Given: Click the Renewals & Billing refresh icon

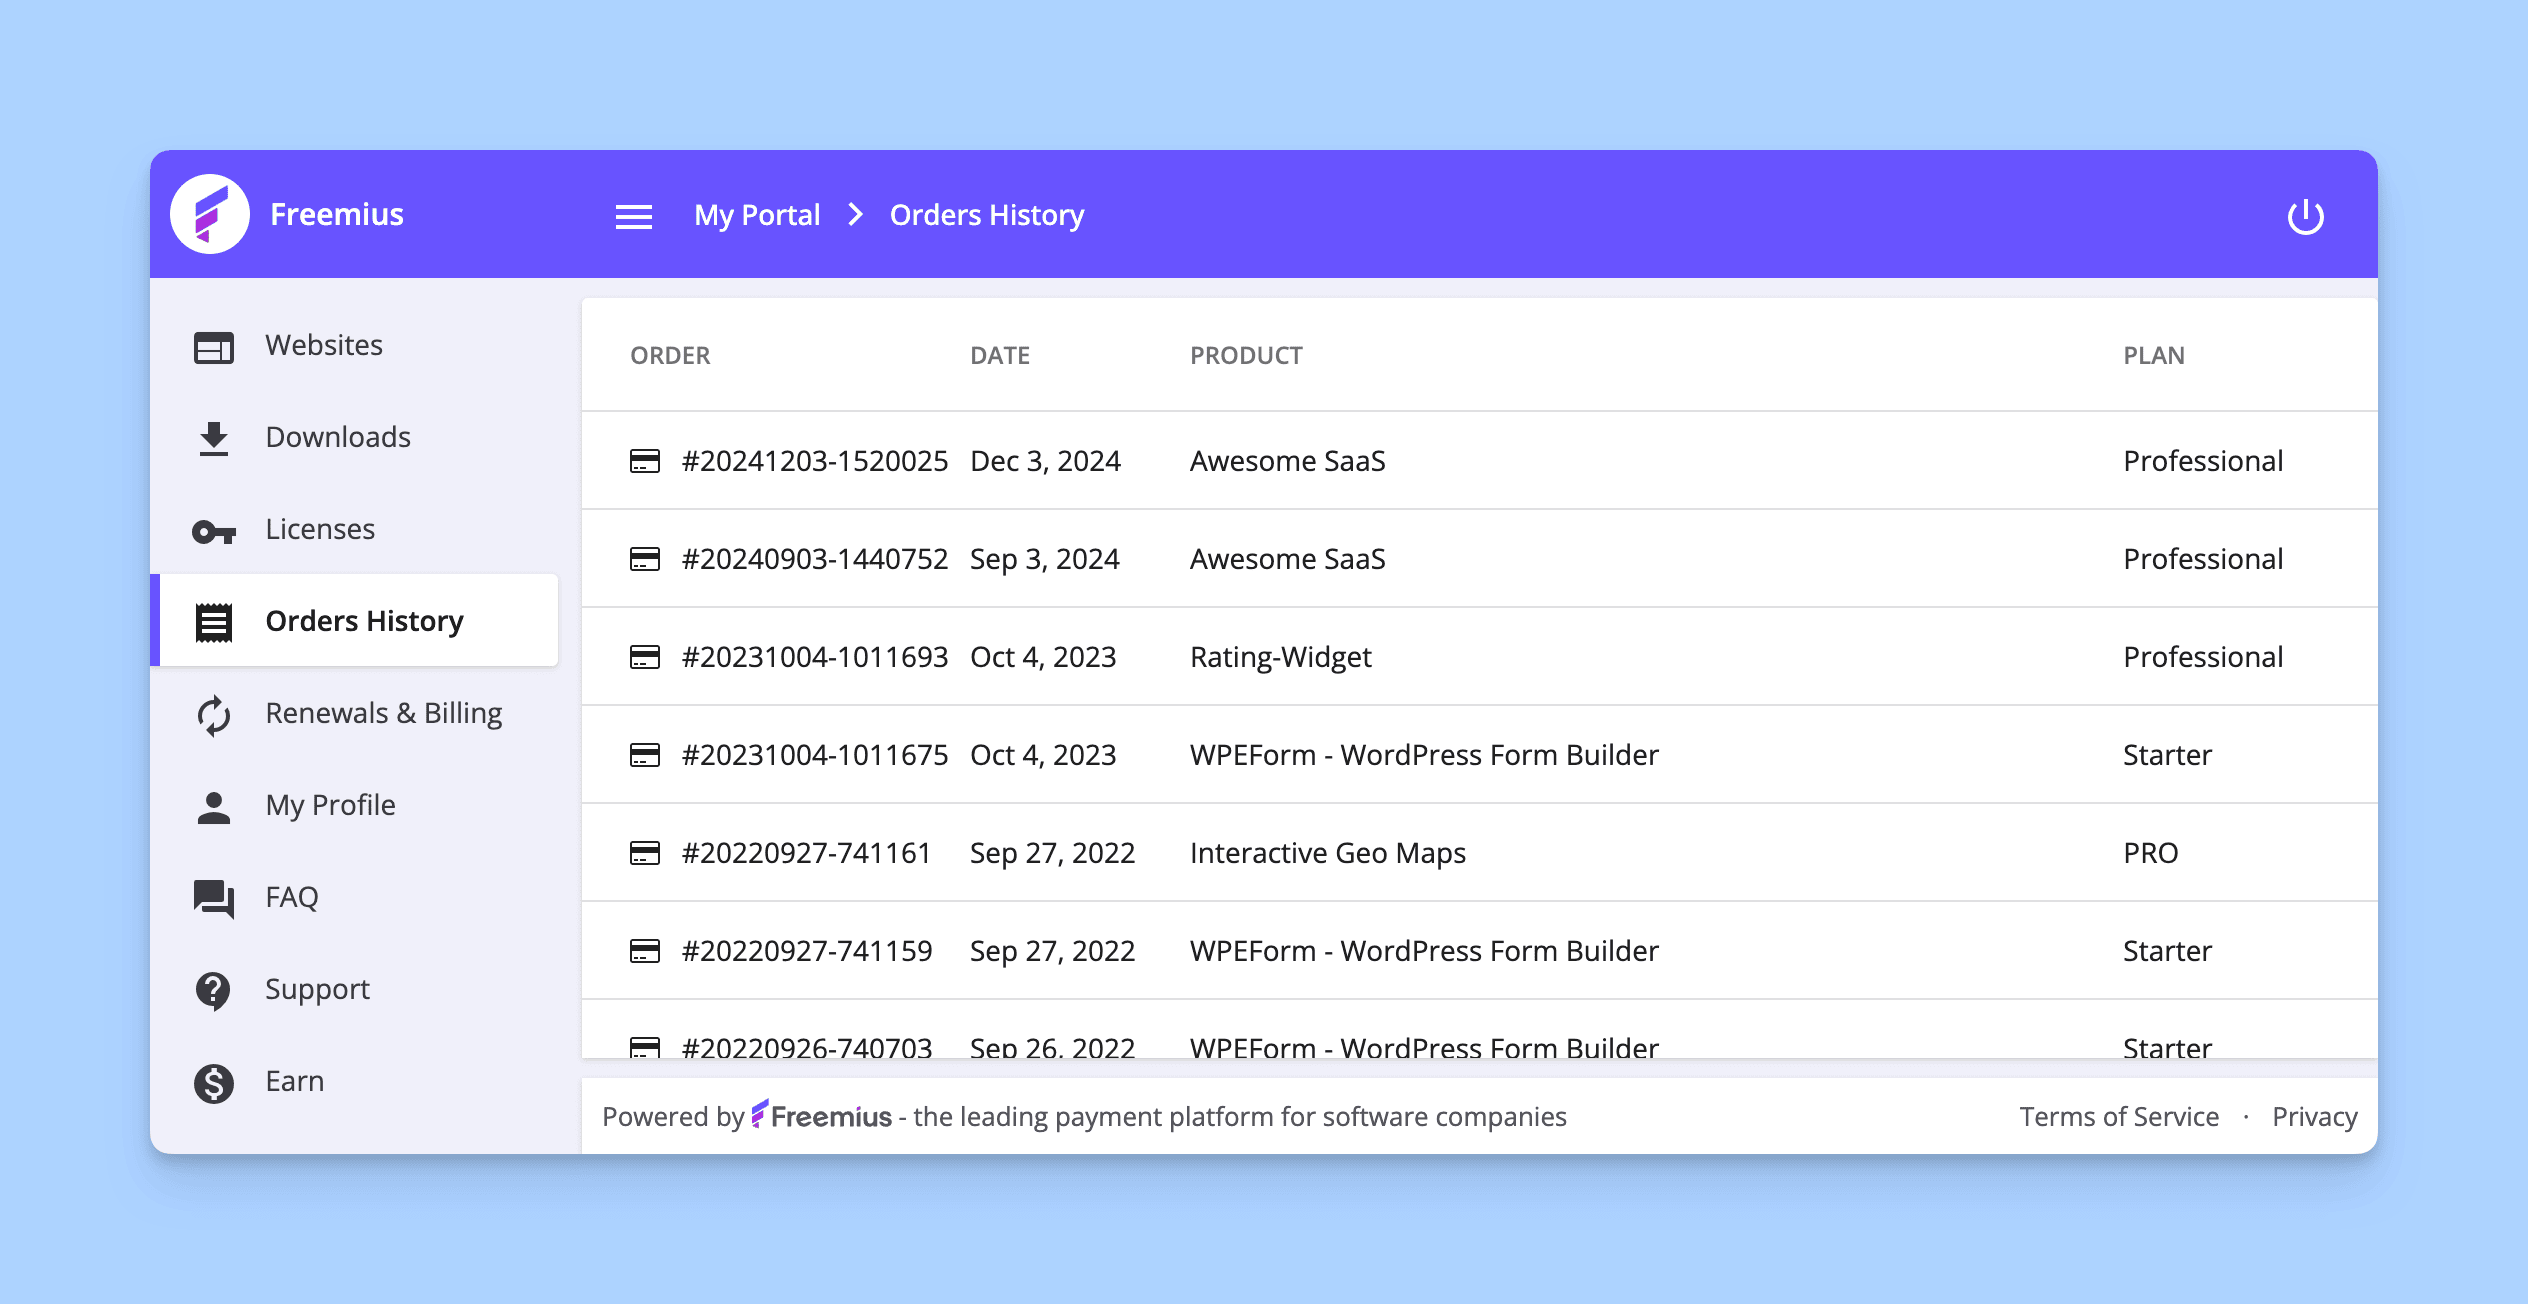Looking at the screenshot, I should pyautogui.click(x=213, y=715).
